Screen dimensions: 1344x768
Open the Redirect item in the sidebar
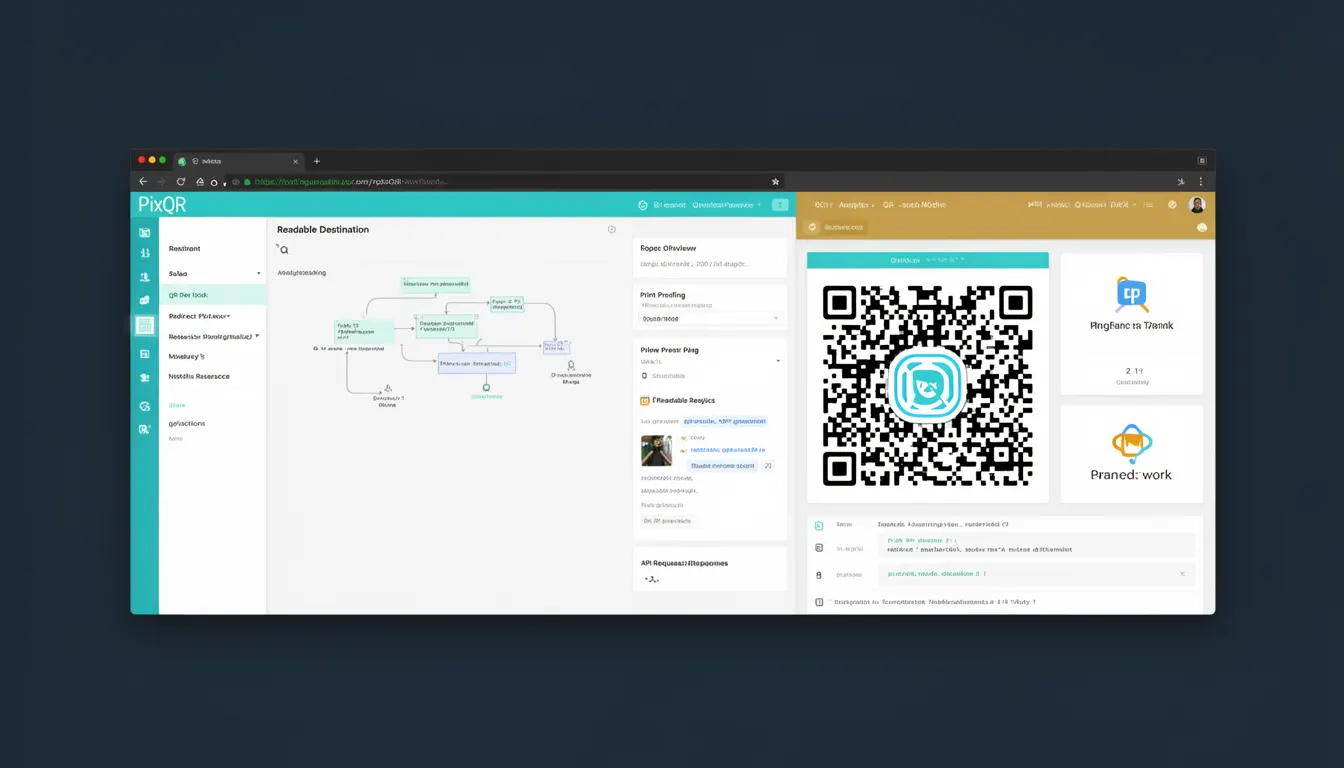pos(199,315)
